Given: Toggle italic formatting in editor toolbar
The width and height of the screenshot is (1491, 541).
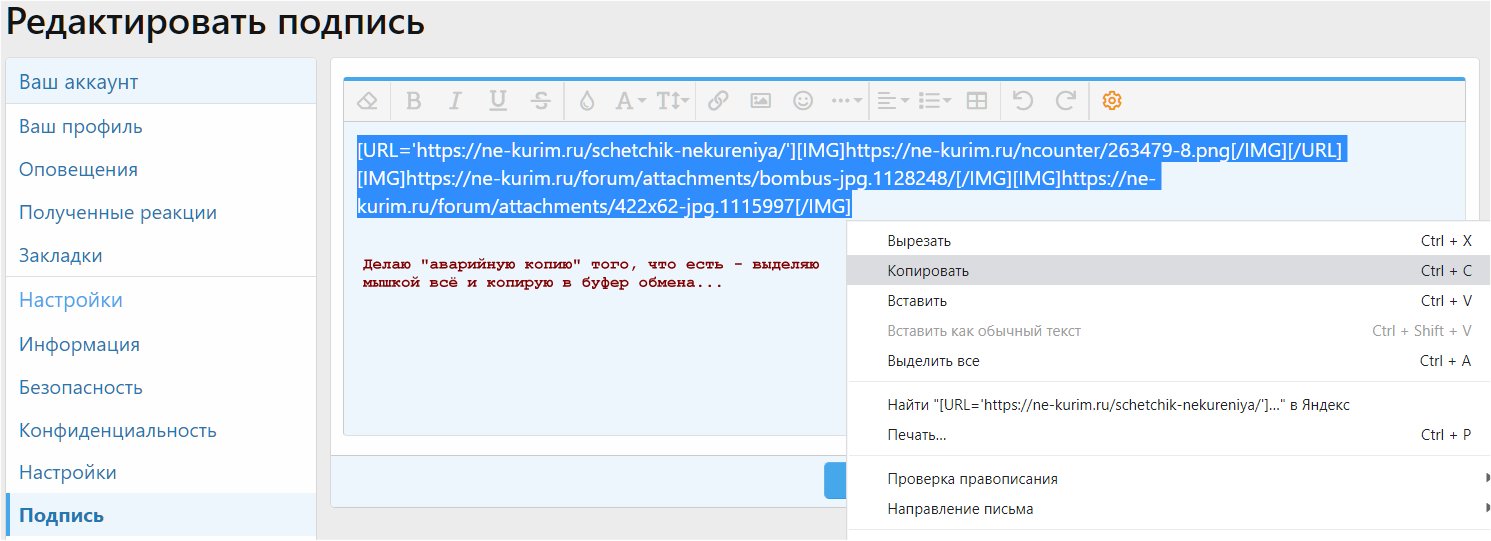Looking at the screenshot, I should coord(455,101).
